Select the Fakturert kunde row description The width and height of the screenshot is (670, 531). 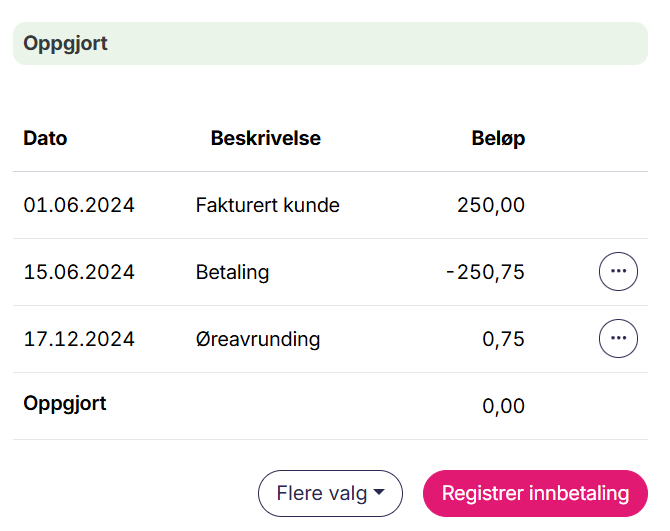[267, 206]
